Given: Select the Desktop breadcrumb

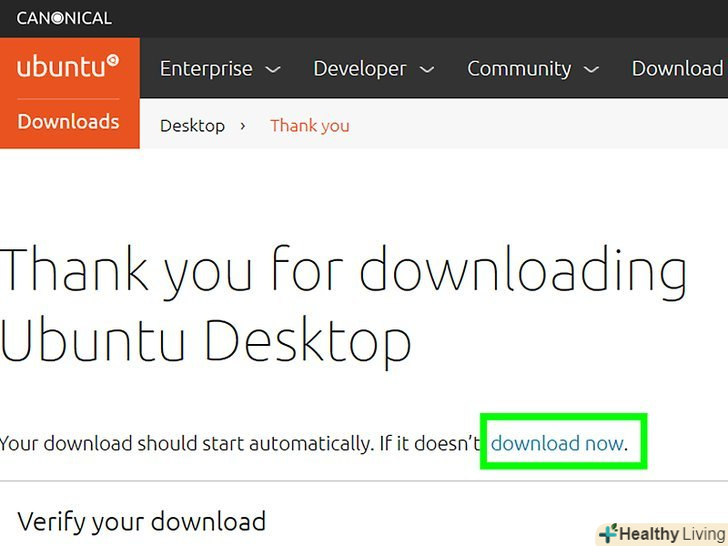Looking at the screenshot, I should (x=192, y=126).
